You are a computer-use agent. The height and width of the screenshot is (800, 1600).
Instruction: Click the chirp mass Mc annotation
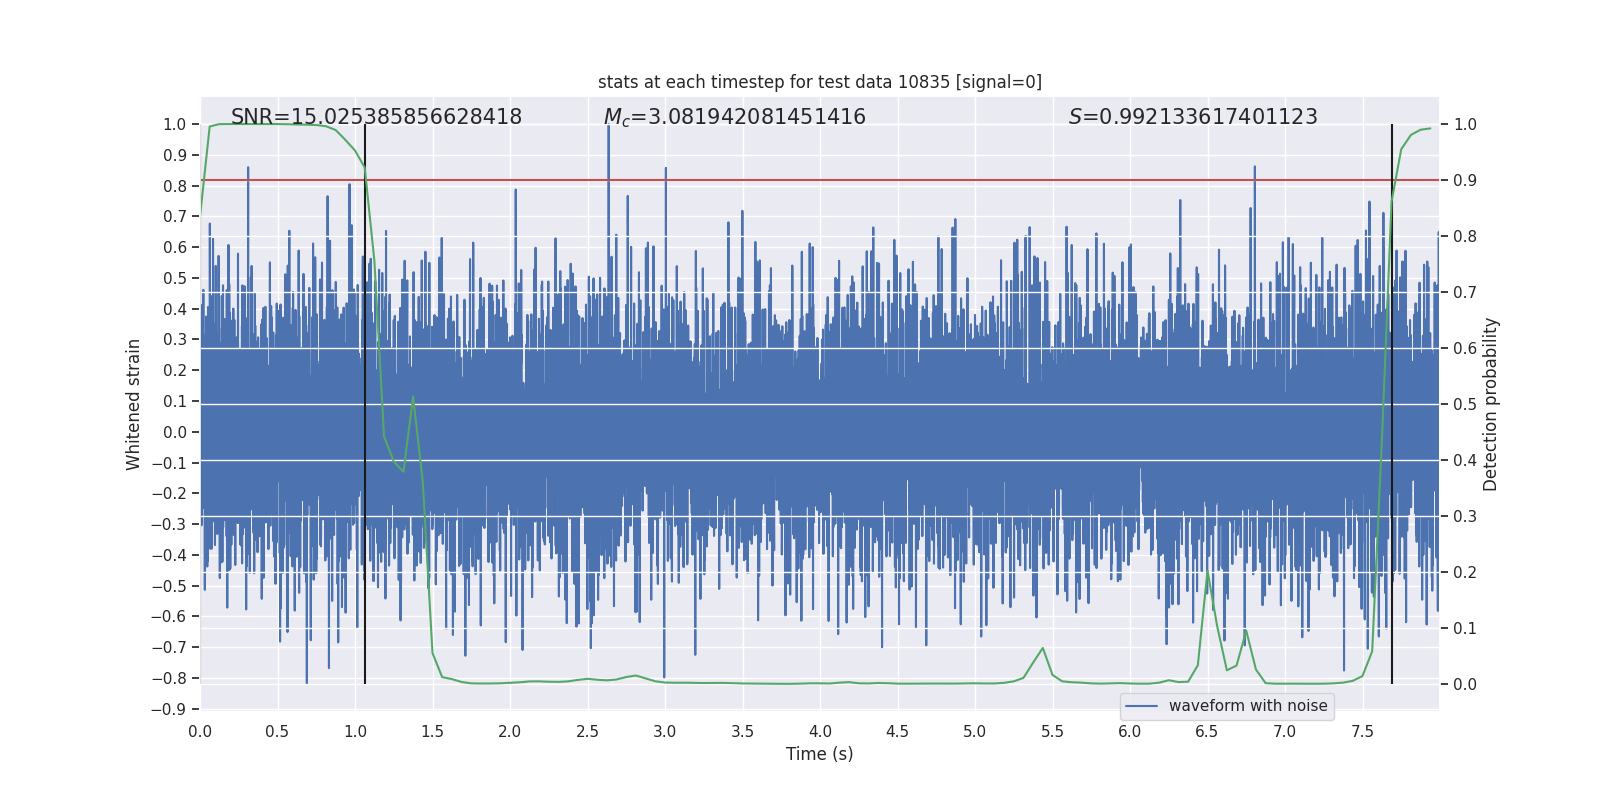coord(734,117)
